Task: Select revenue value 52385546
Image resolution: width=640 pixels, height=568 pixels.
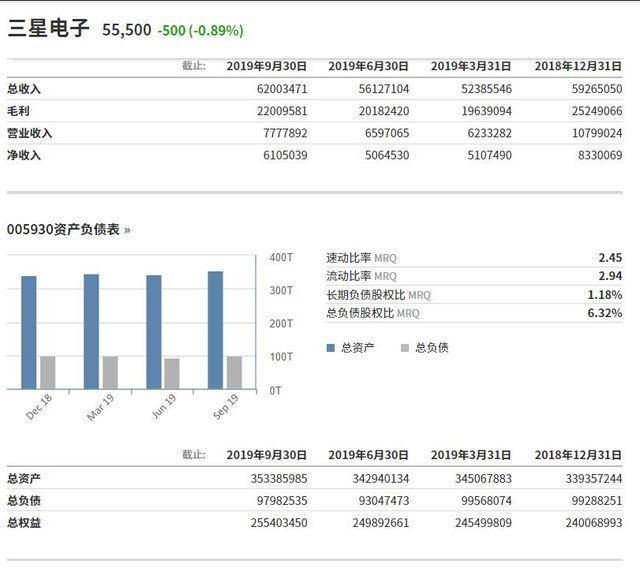Action: [486, 89]
